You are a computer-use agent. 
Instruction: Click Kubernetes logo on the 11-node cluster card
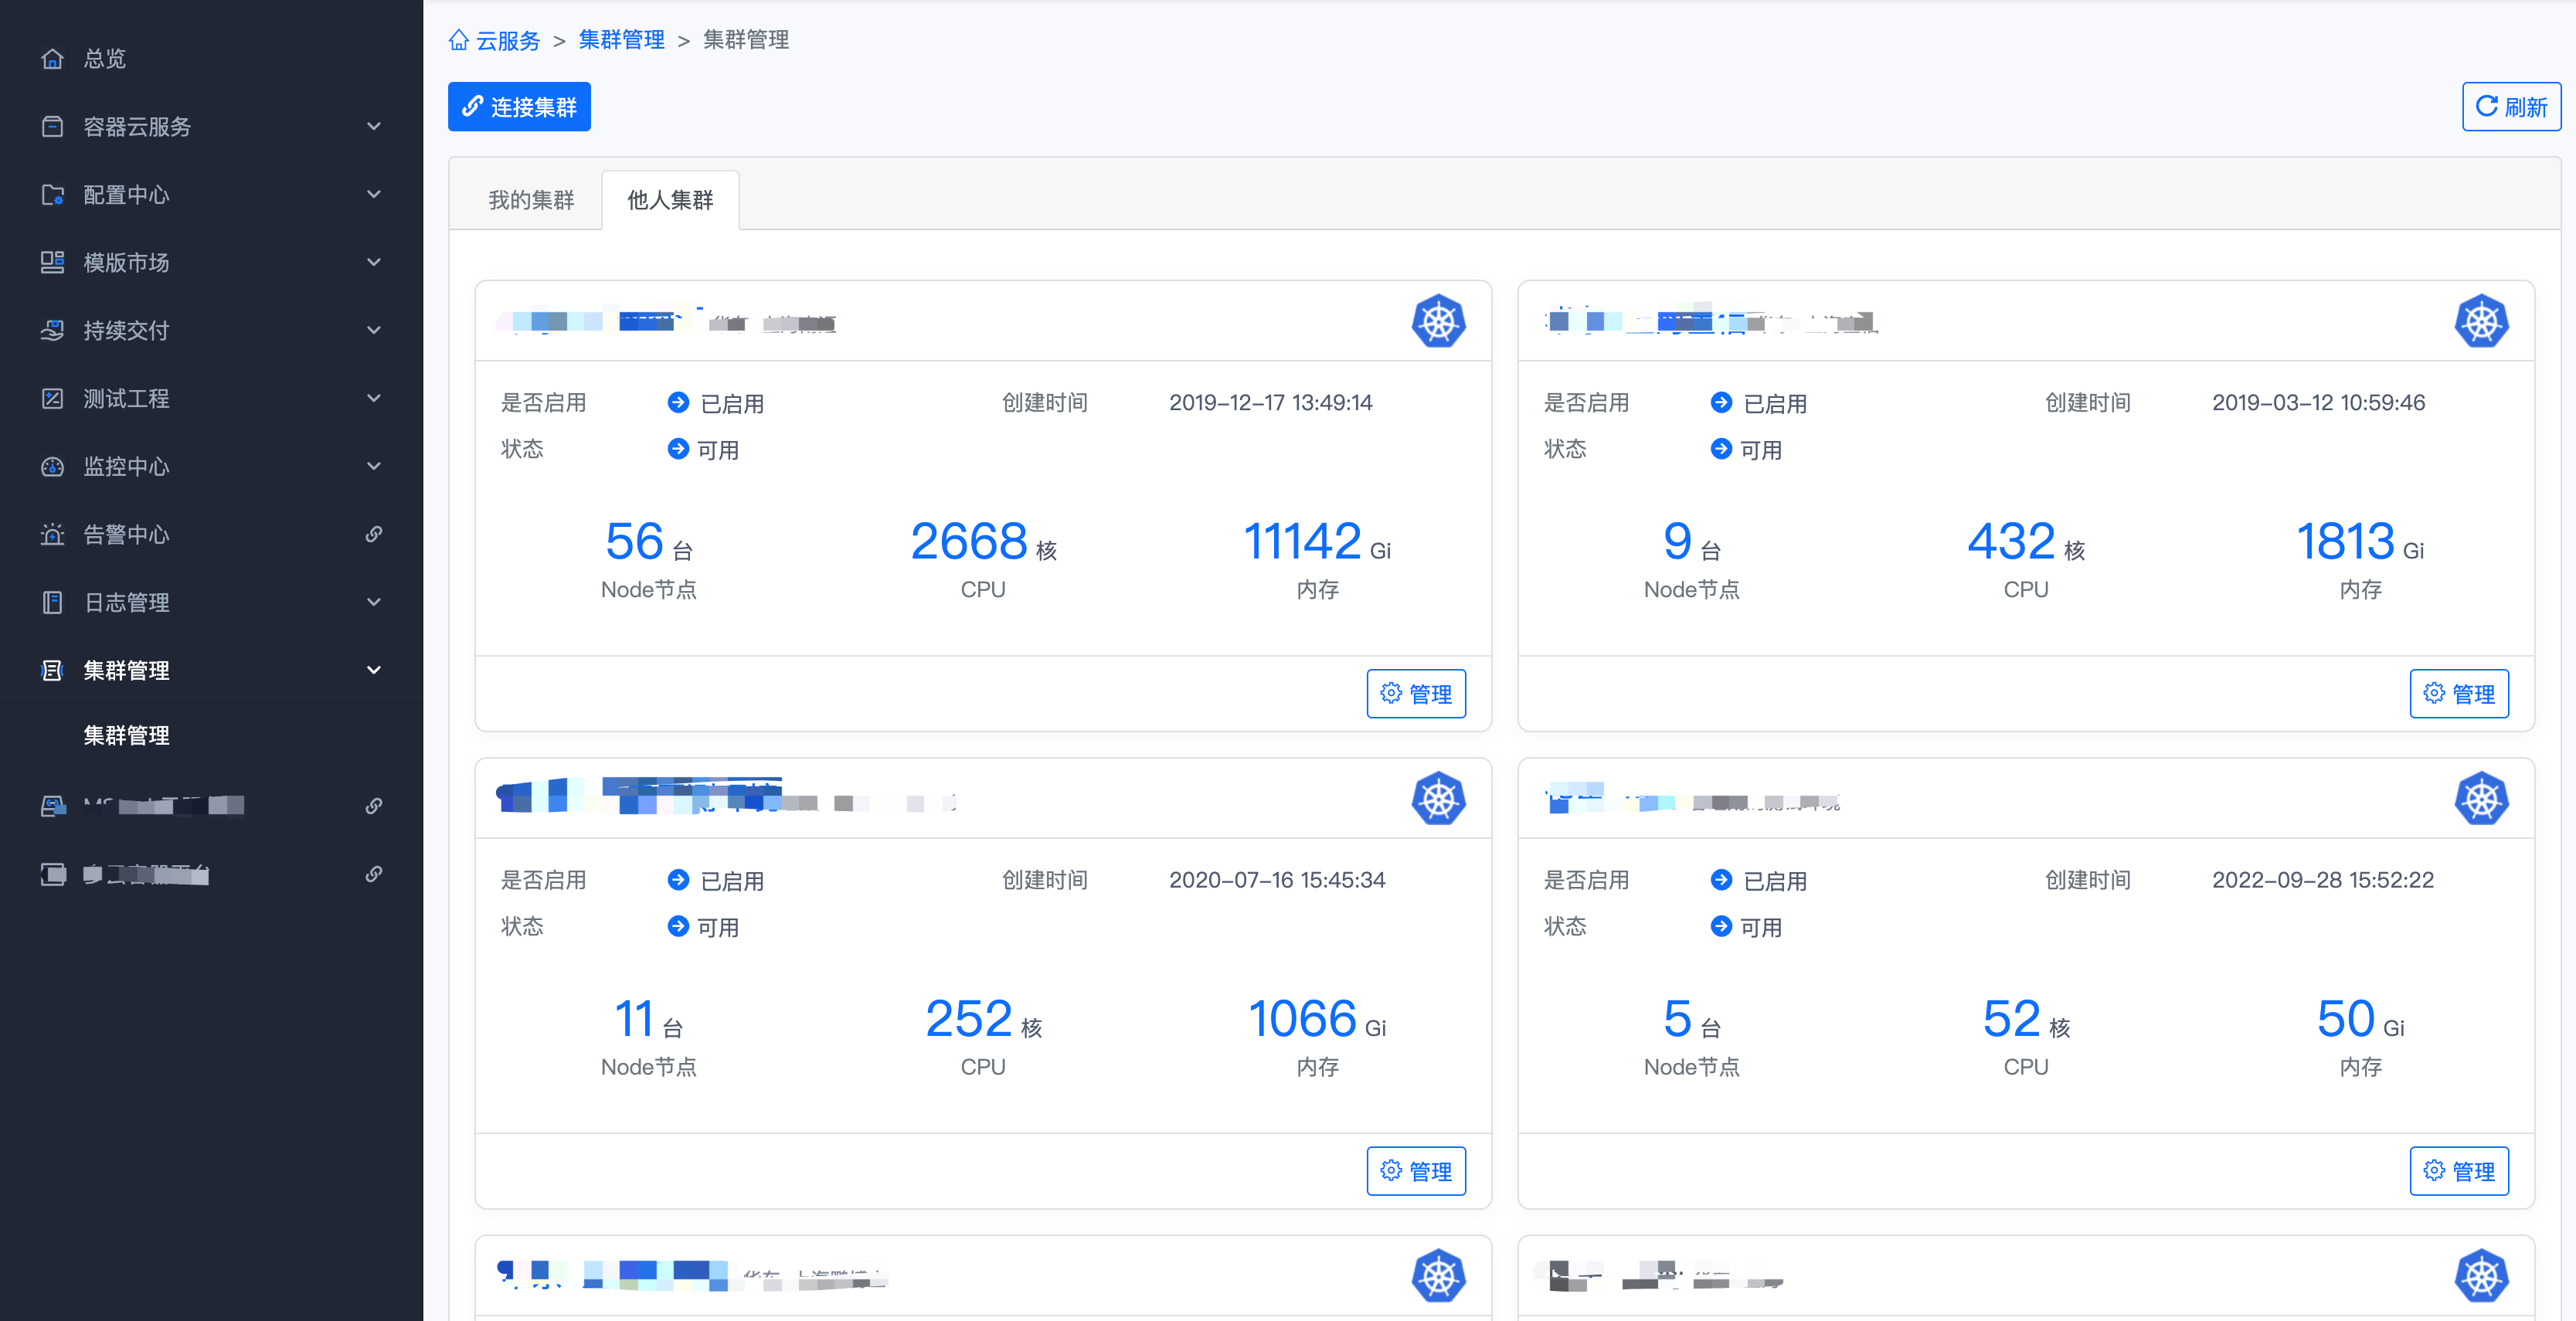pos(1438,799)
